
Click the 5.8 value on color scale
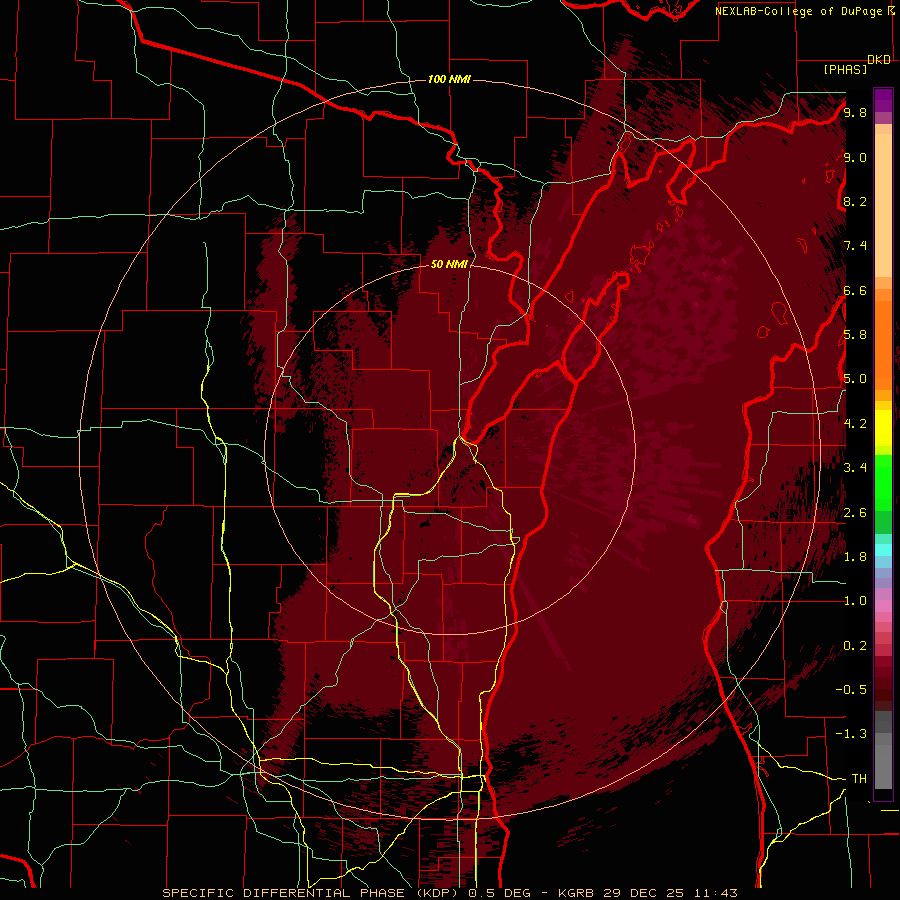click(855, 335)
